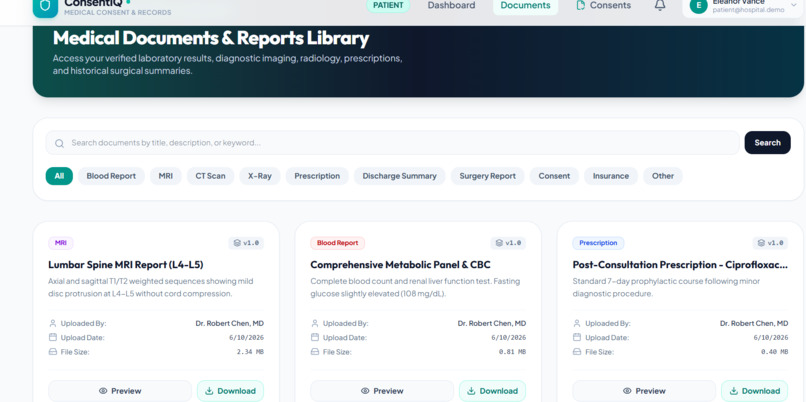This screenshot has width=806, height=402.
Task: Click the version v1.0 badge on MRI card
Action: (246, 243)
